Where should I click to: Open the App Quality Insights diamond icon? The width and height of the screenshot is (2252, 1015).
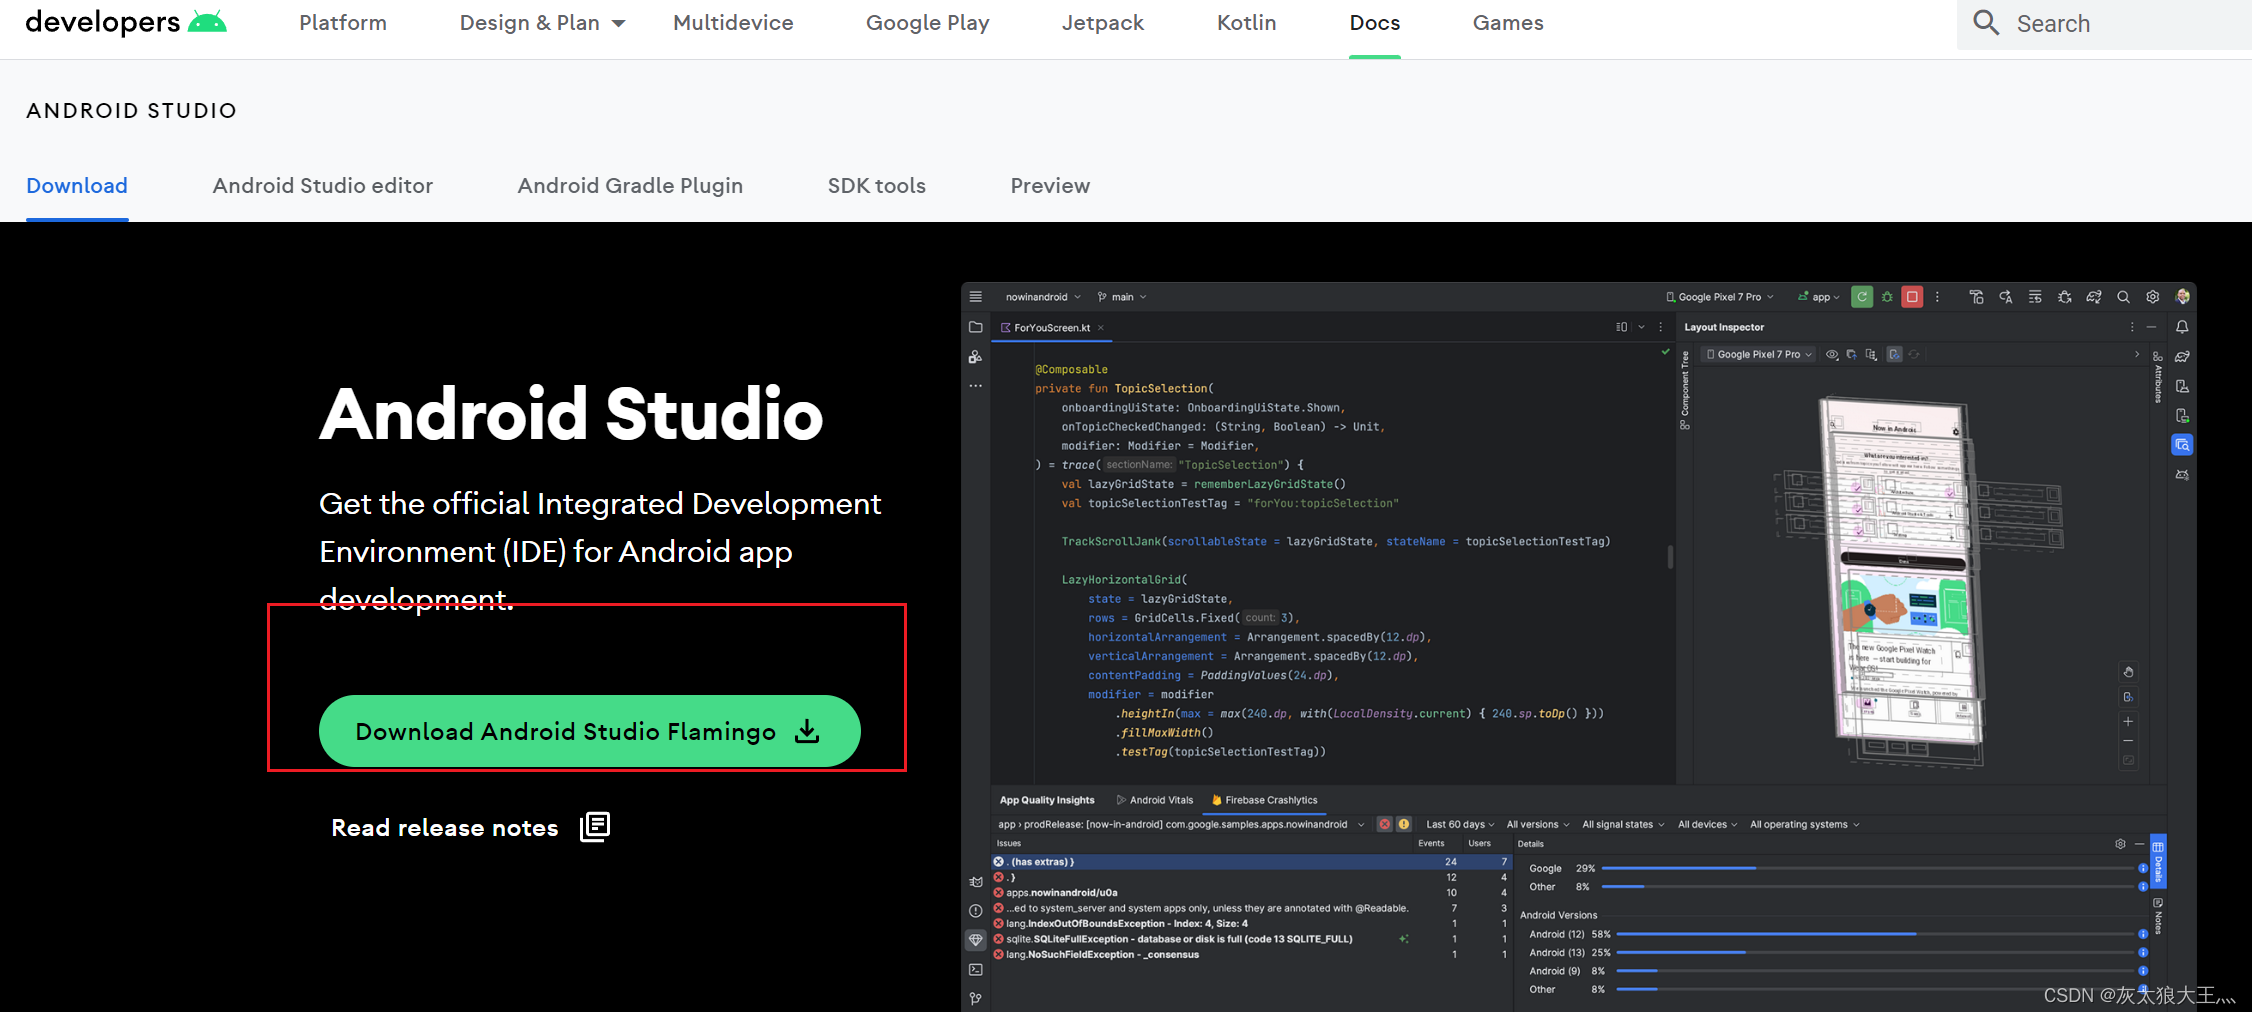tap(976, 940)
